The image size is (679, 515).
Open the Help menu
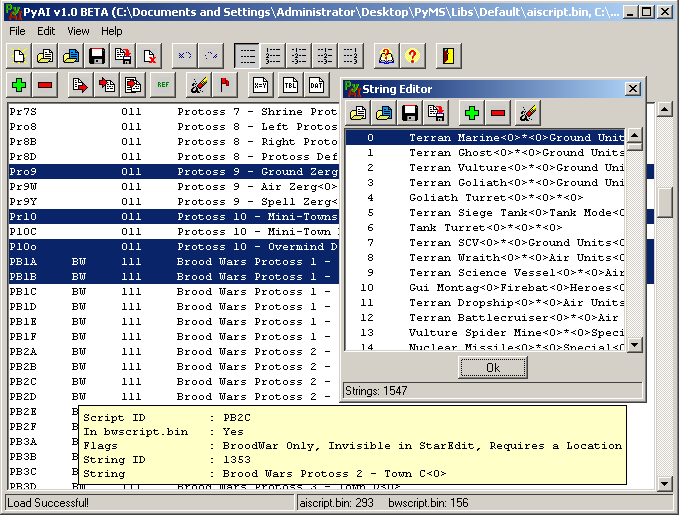click(112, 31)
